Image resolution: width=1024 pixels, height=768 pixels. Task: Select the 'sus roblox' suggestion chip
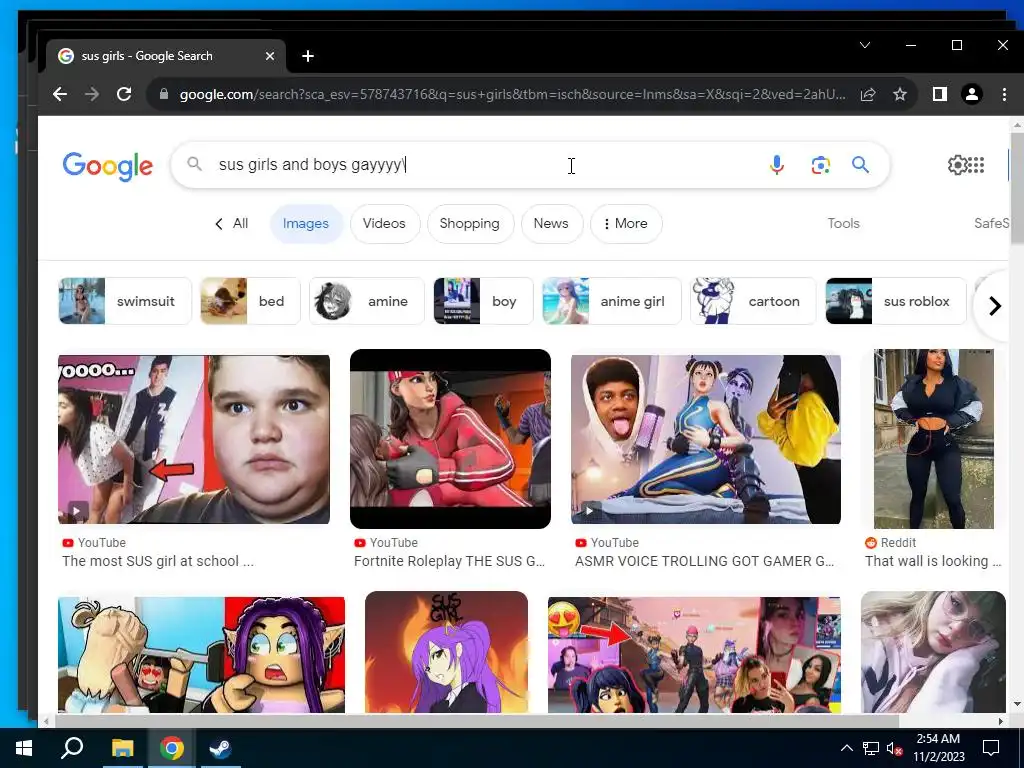(896, 301)
